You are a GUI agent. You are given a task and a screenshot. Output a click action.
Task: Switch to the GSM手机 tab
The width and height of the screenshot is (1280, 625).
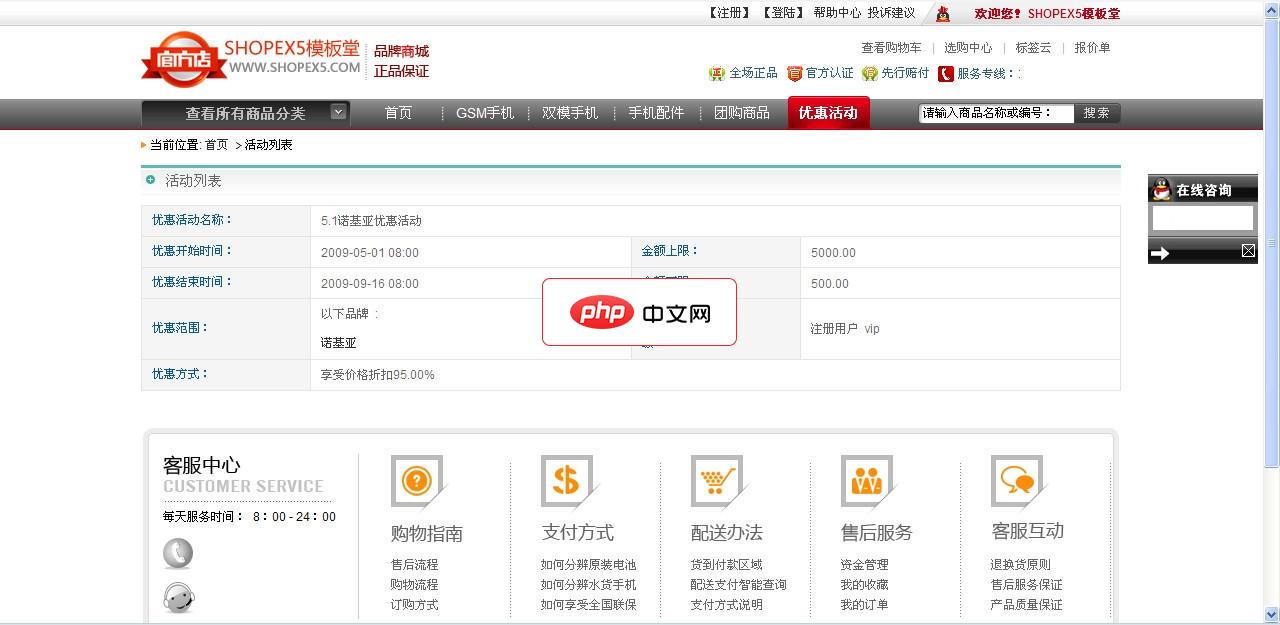485,113
